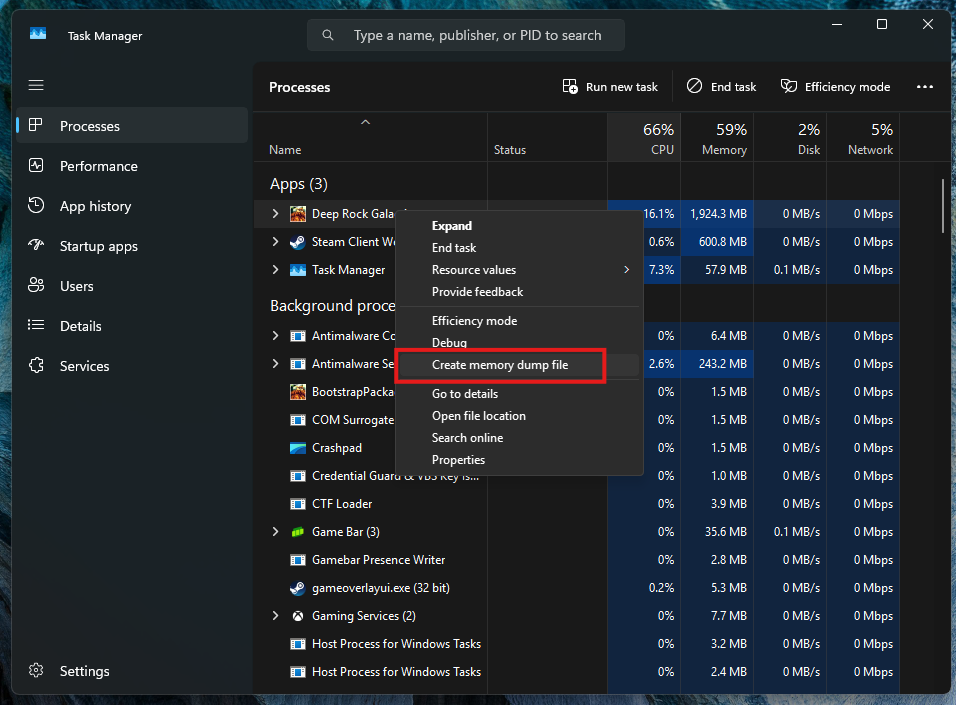Image resolution: width=956 pixels, height=705 pixels.
Task: Click the Apps (3) group heading
Action: (x=299, y=184)
